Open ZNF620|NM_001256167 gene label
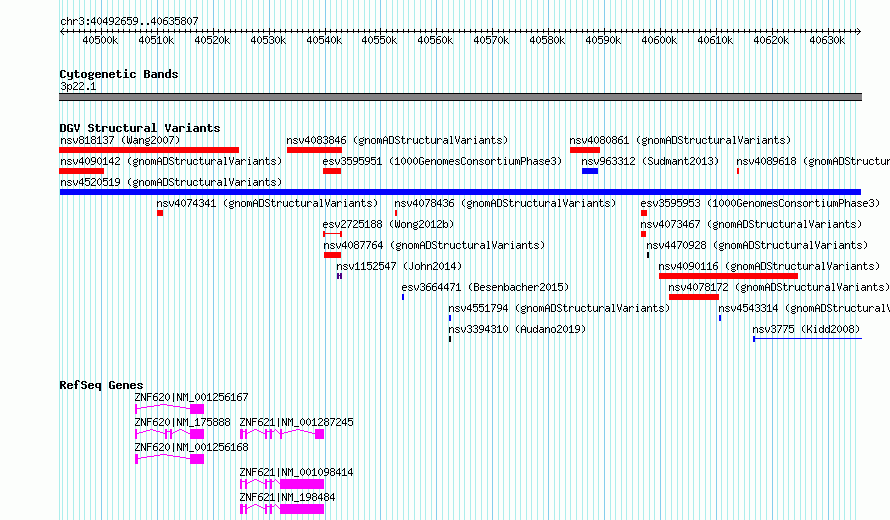The width and height of the screenshot is (890, 520). tap(191, 397)
